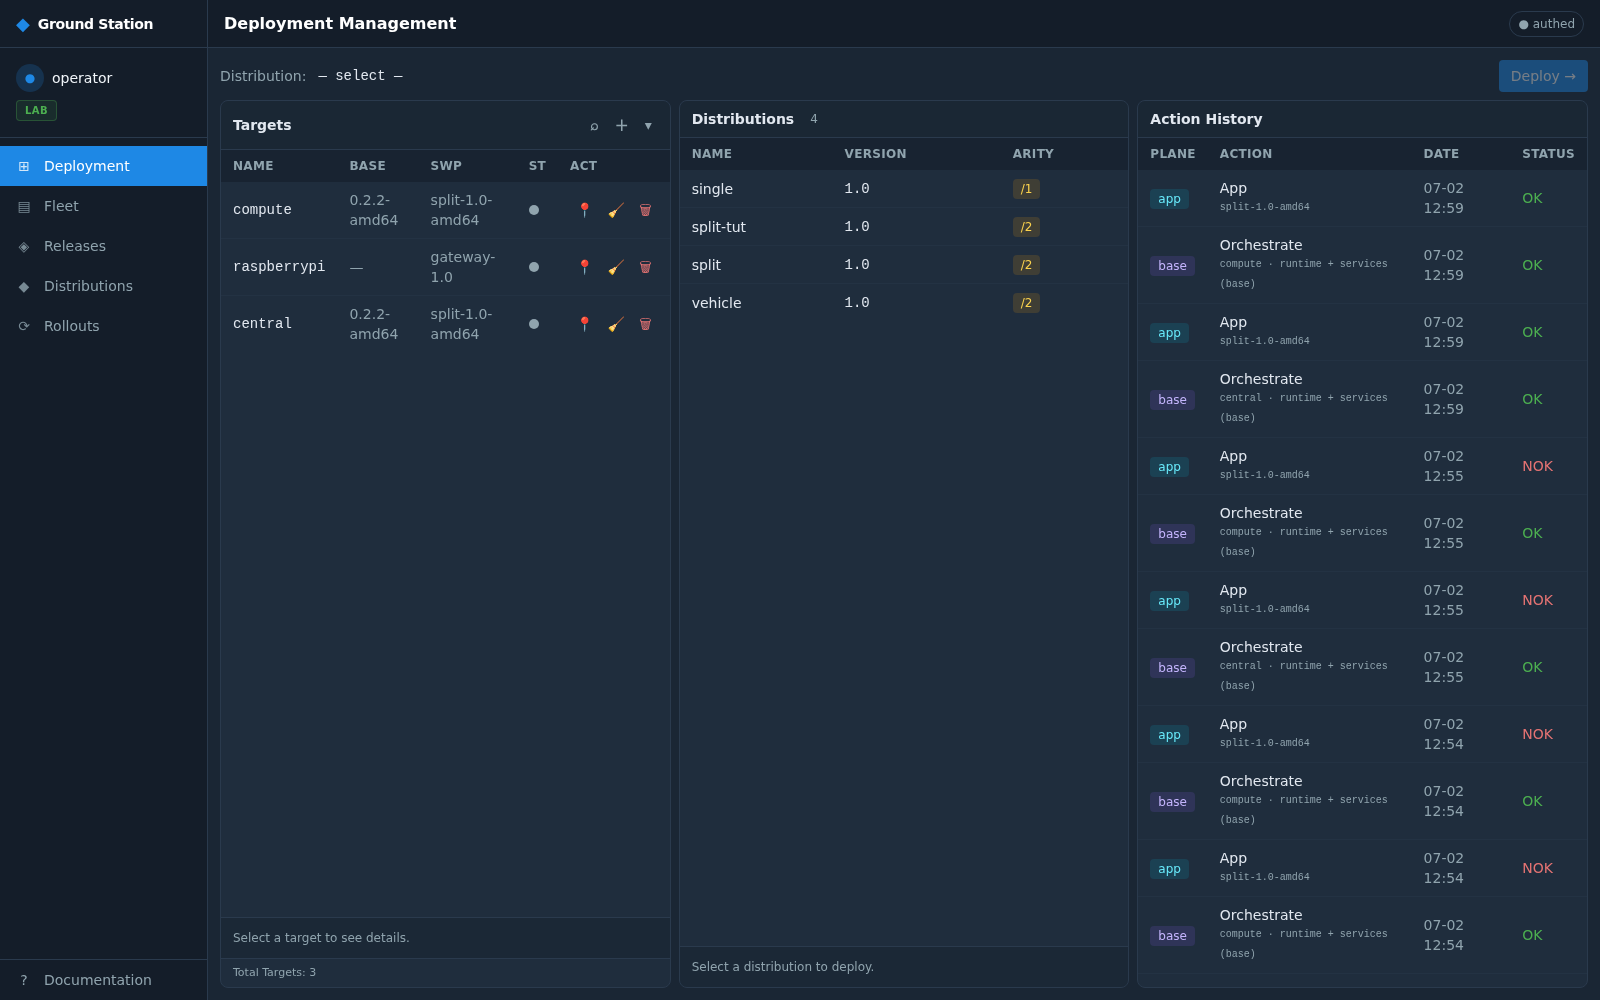Delete raspberrypi target with trash icon
The width and height of the screenshot is (1600, 1000).
(645, 267)
